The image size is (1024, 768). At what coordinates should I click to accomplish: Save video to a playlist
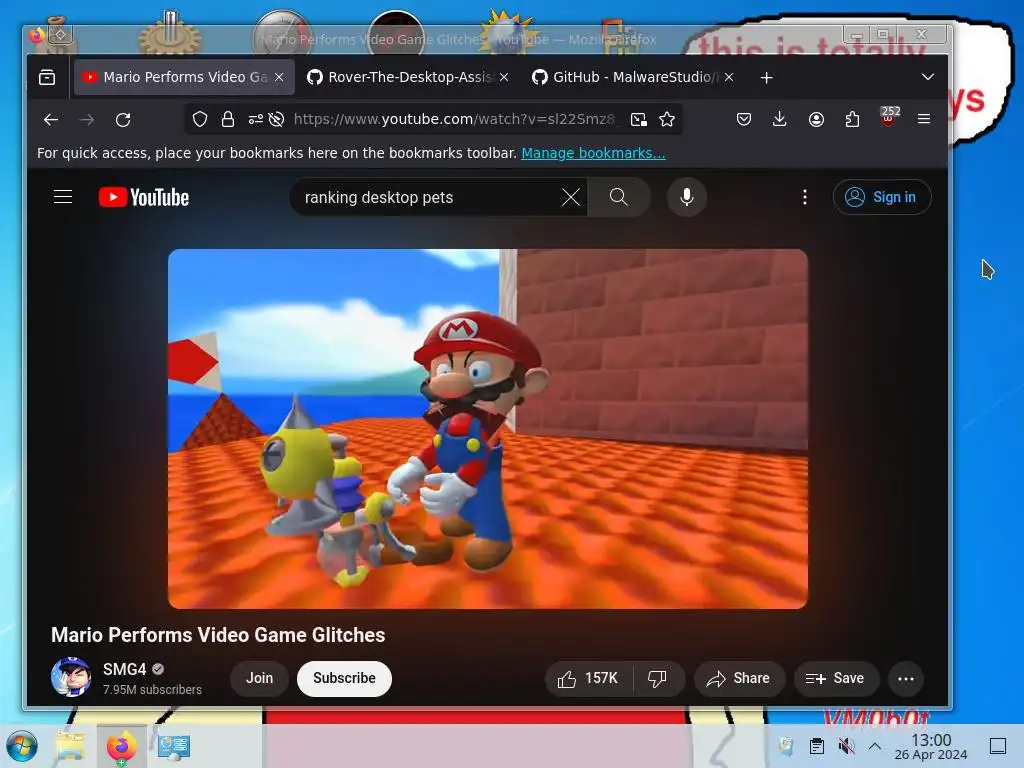[x=835, y=679]
